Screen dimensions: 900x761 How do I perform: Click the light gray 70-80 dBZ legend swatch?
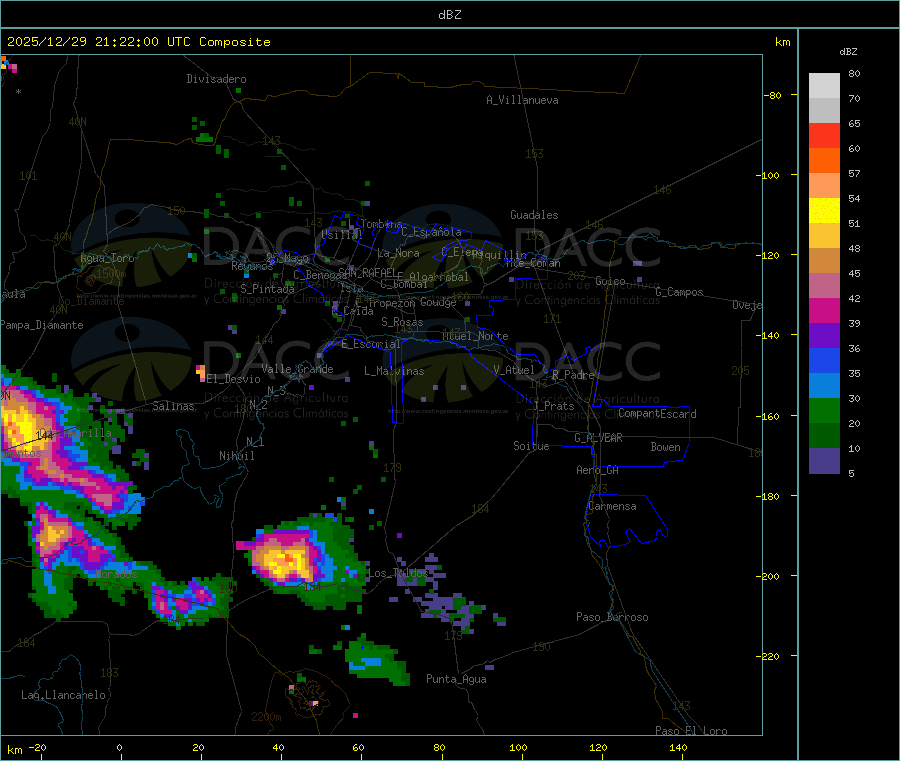824,86
